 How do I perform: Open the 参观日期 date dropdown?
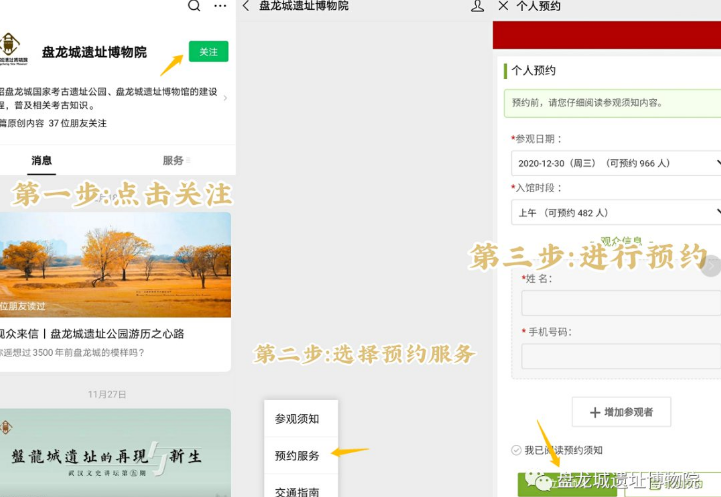[x=616, y=163]
